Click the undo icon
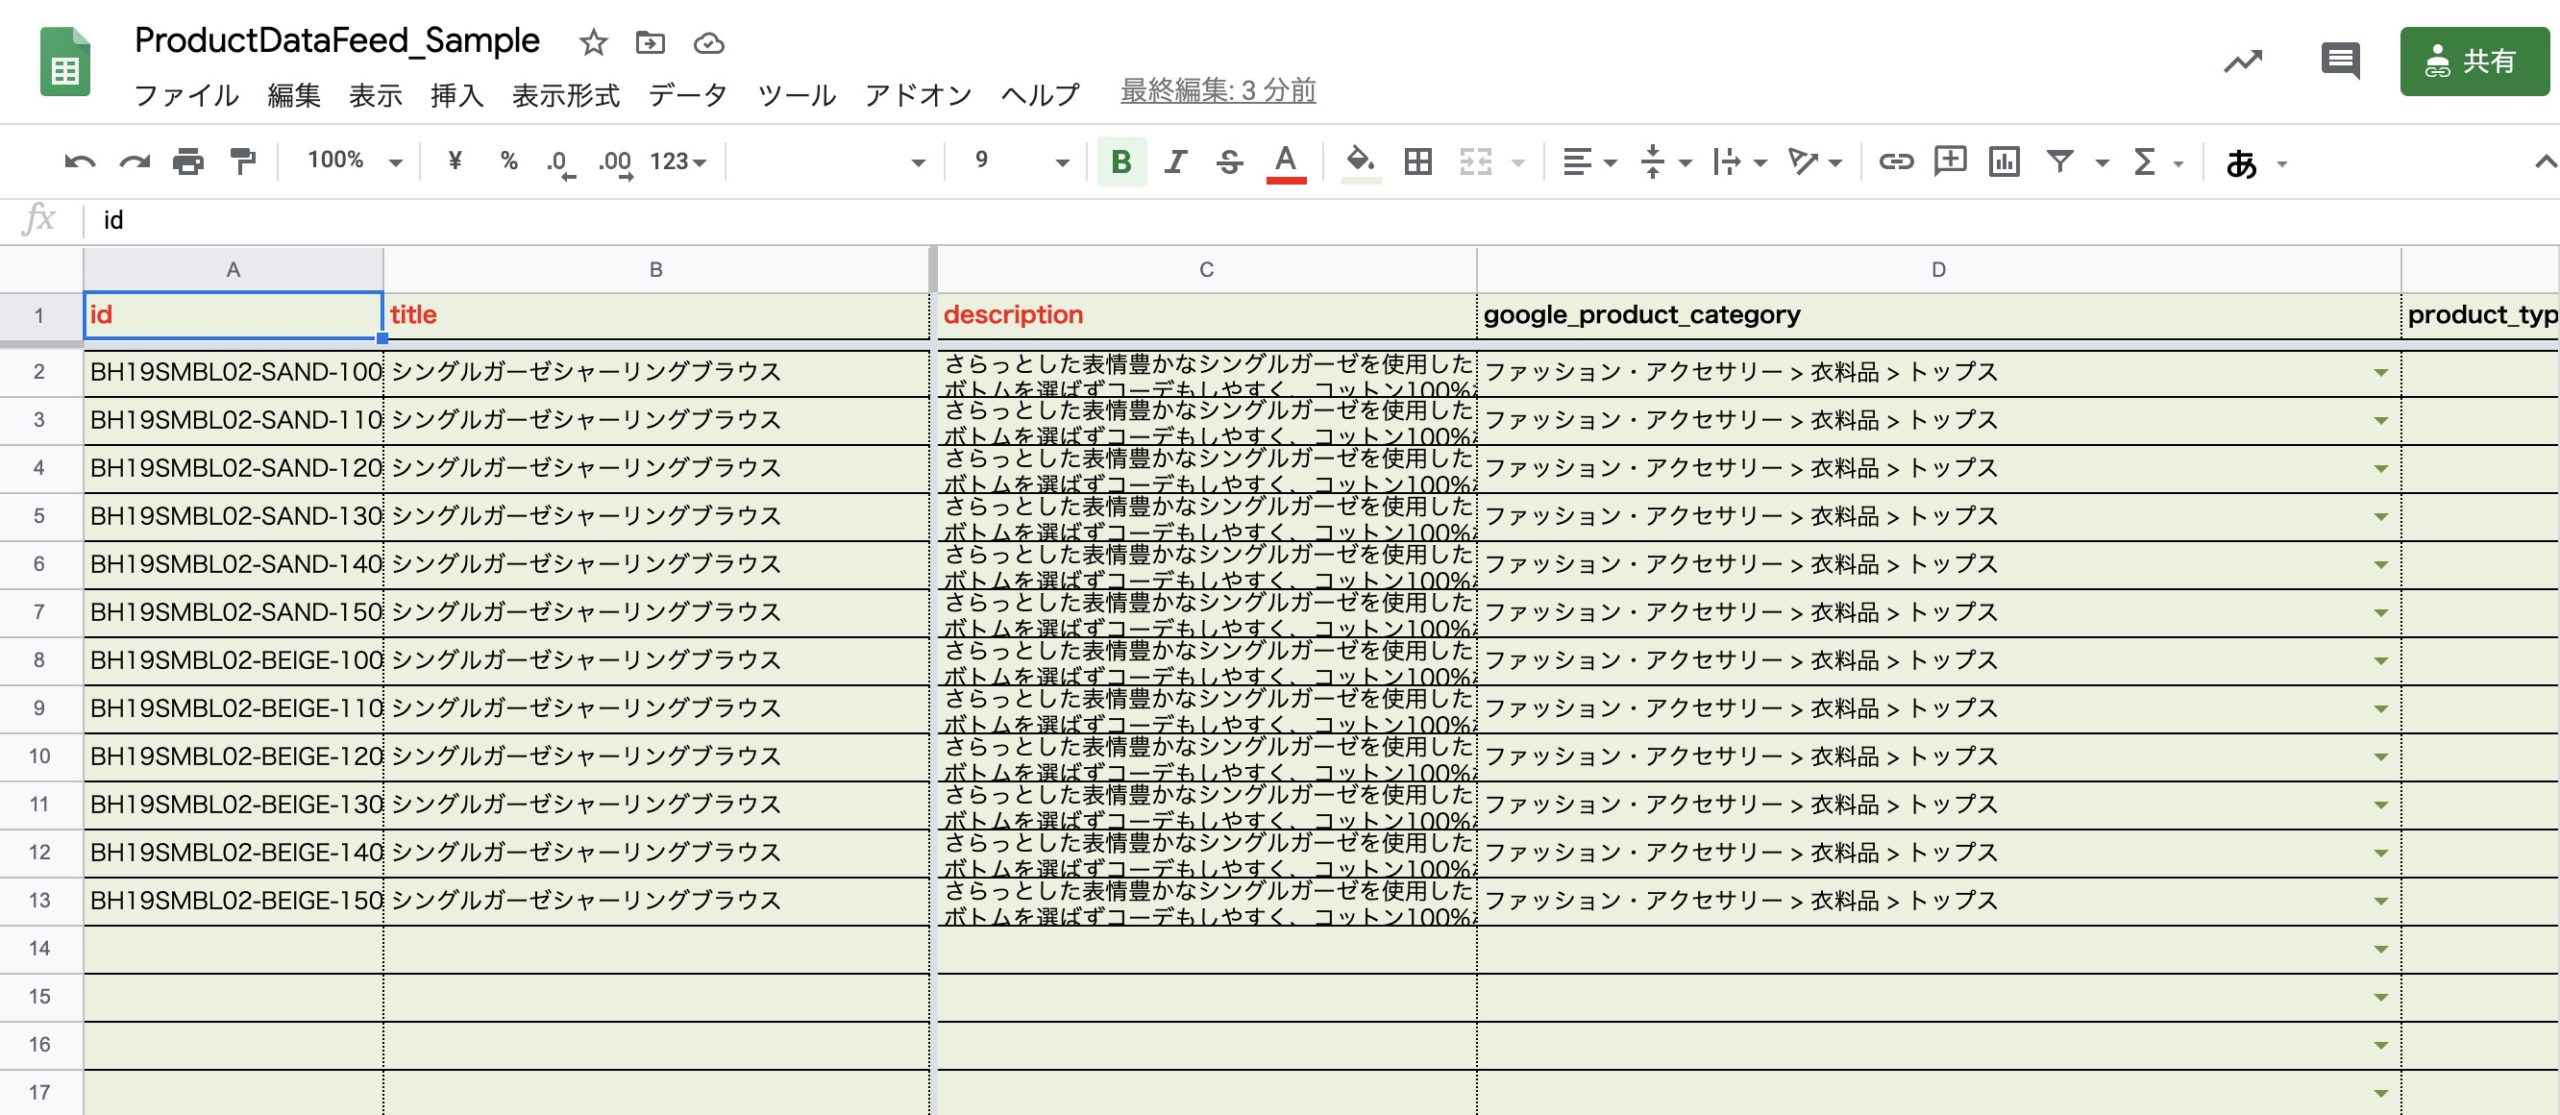This screenshot has height=1115, width=2560. 79,162
